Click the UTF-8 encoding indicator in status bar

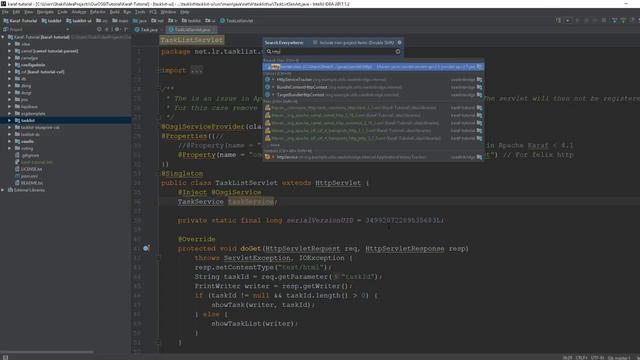click(597, 358)
